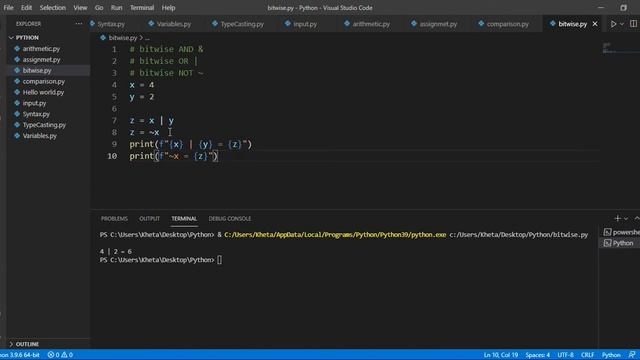Switch to the OUTPUT panel tab

point(149,219)
